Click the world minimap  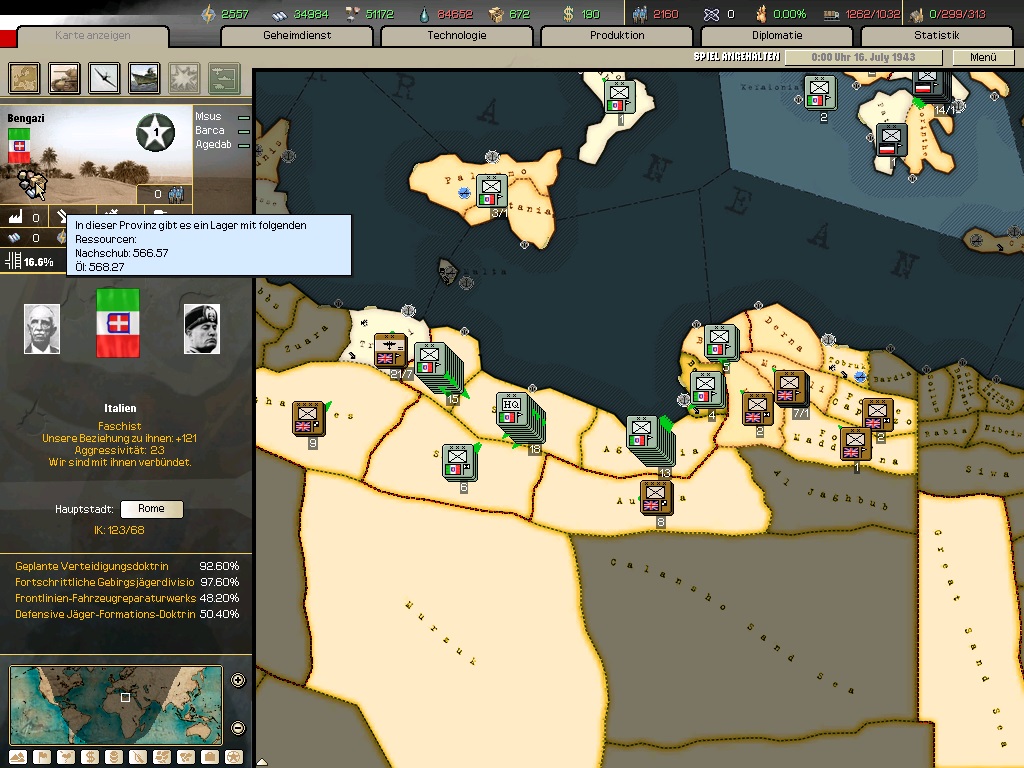[116, 705]
